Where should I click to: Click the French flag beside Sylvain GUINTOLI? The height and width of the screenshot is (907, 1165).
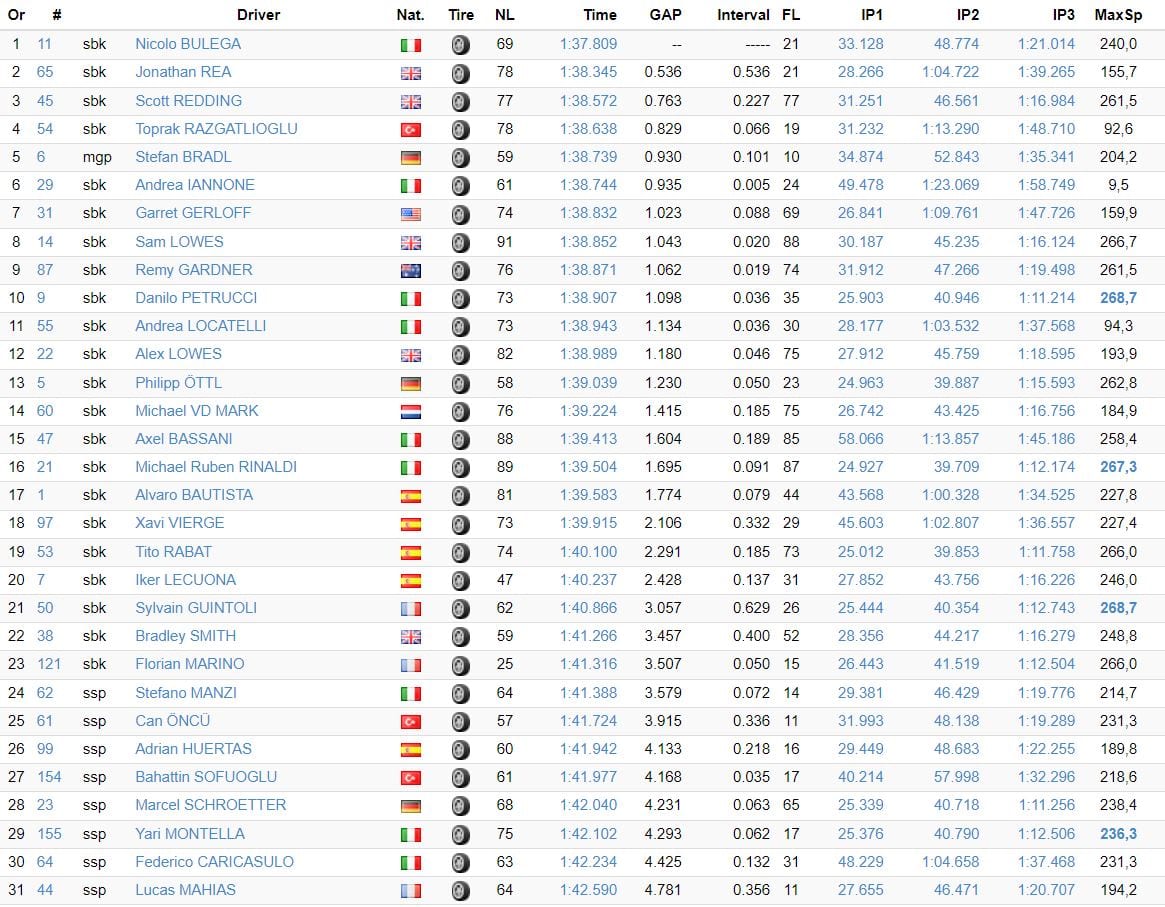pos(410,609)
